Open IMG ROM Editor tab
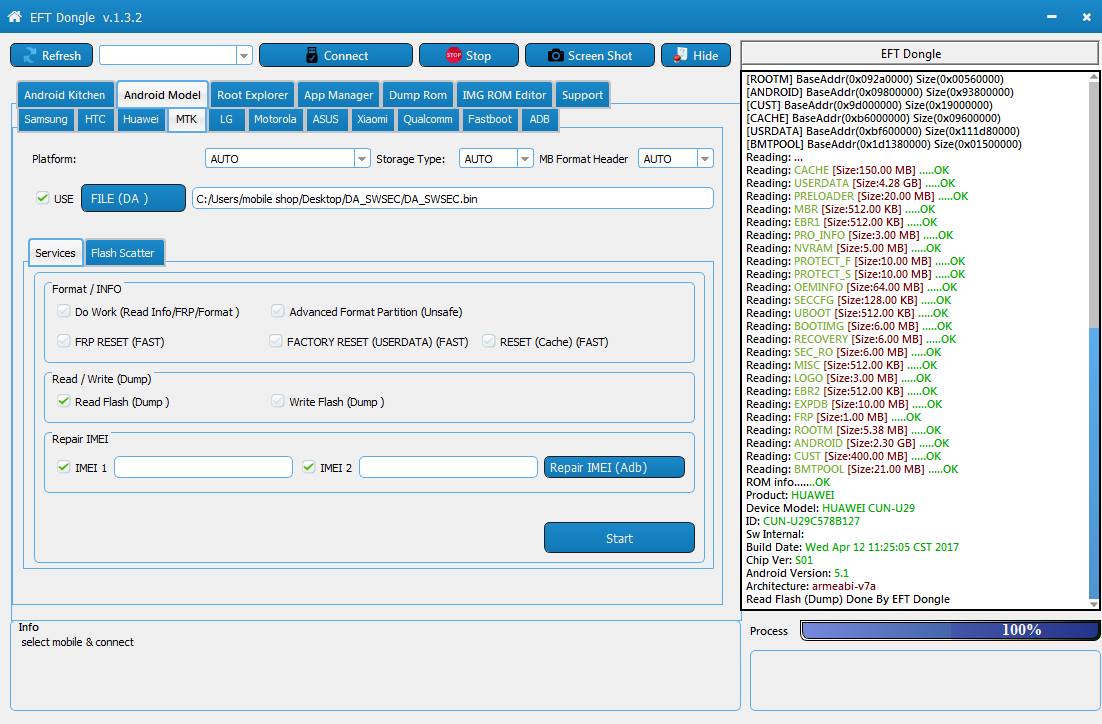 [x=504, y=95]
